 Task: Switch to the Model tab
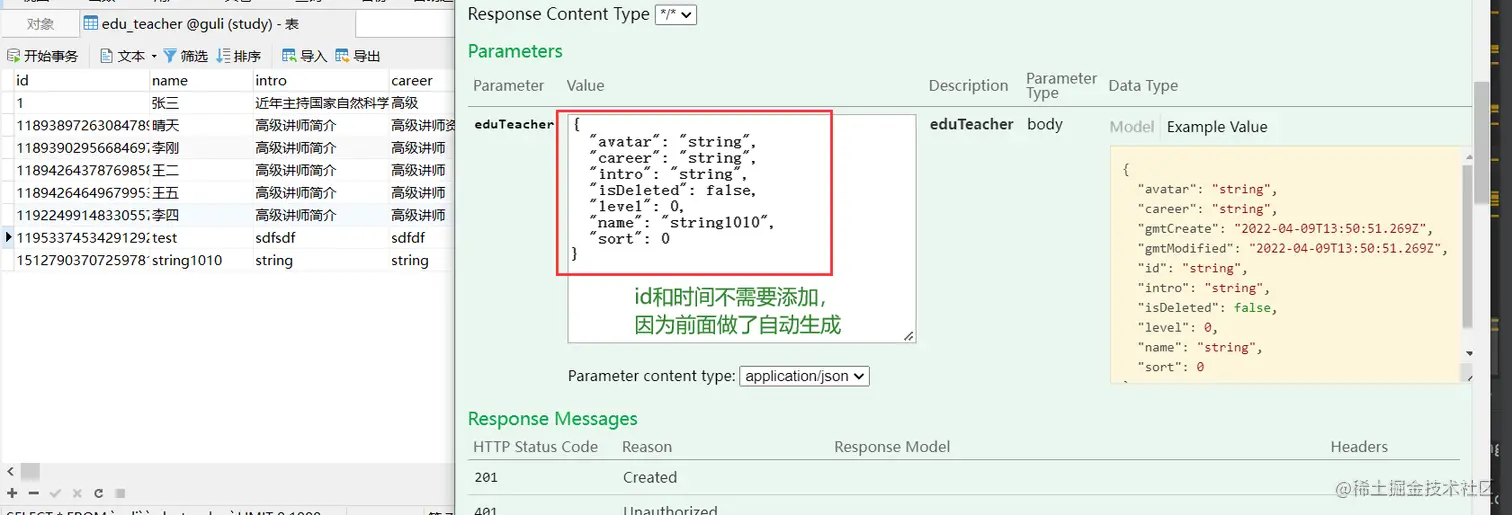point(1132,127)
